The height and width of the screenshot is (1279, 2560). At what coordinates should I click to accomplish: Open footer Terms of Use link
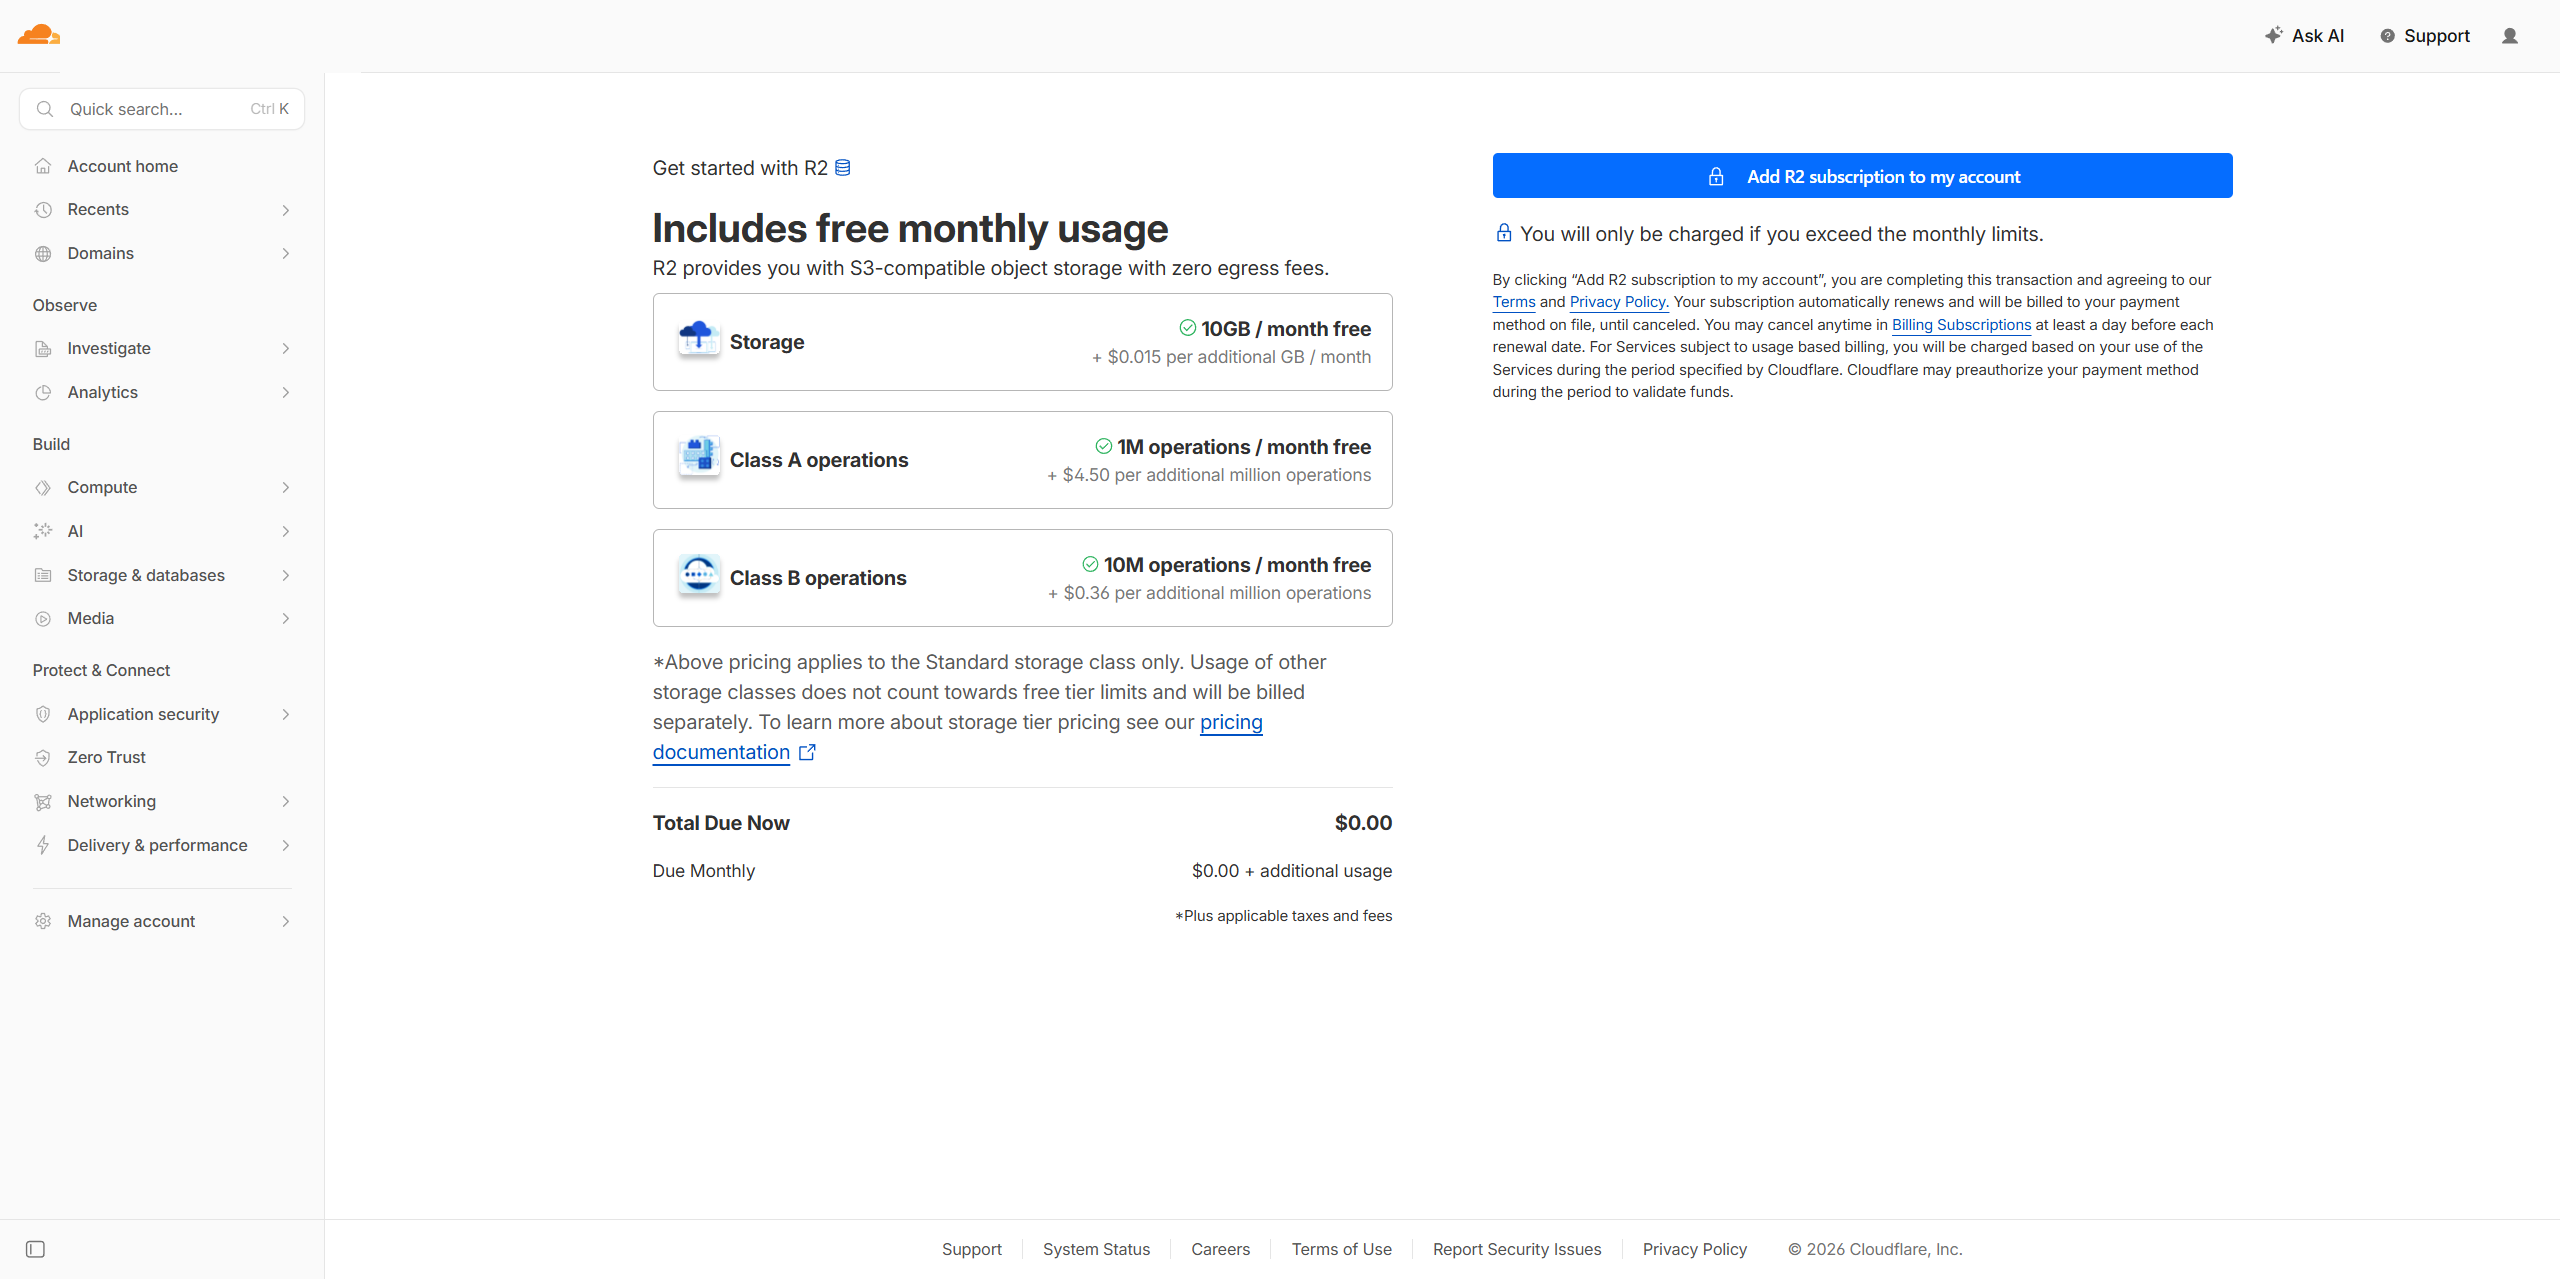(1341, 1249)
